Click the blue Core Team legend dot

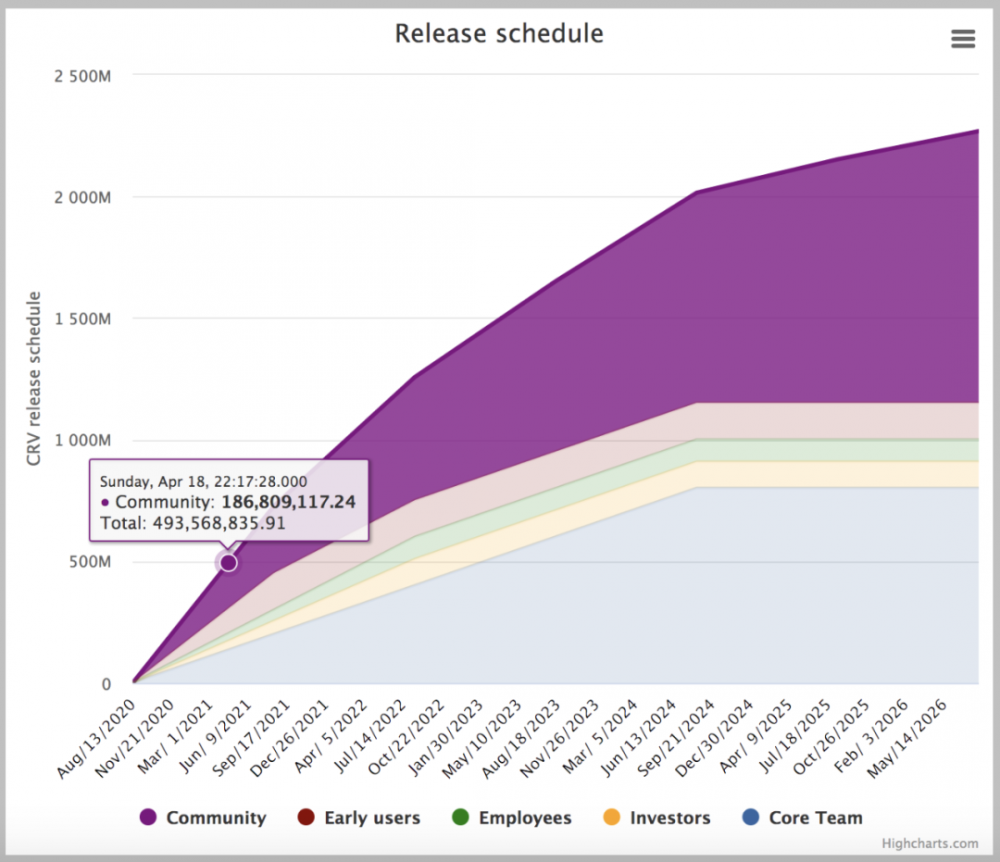pyautogui.click(x=751, y=817)
